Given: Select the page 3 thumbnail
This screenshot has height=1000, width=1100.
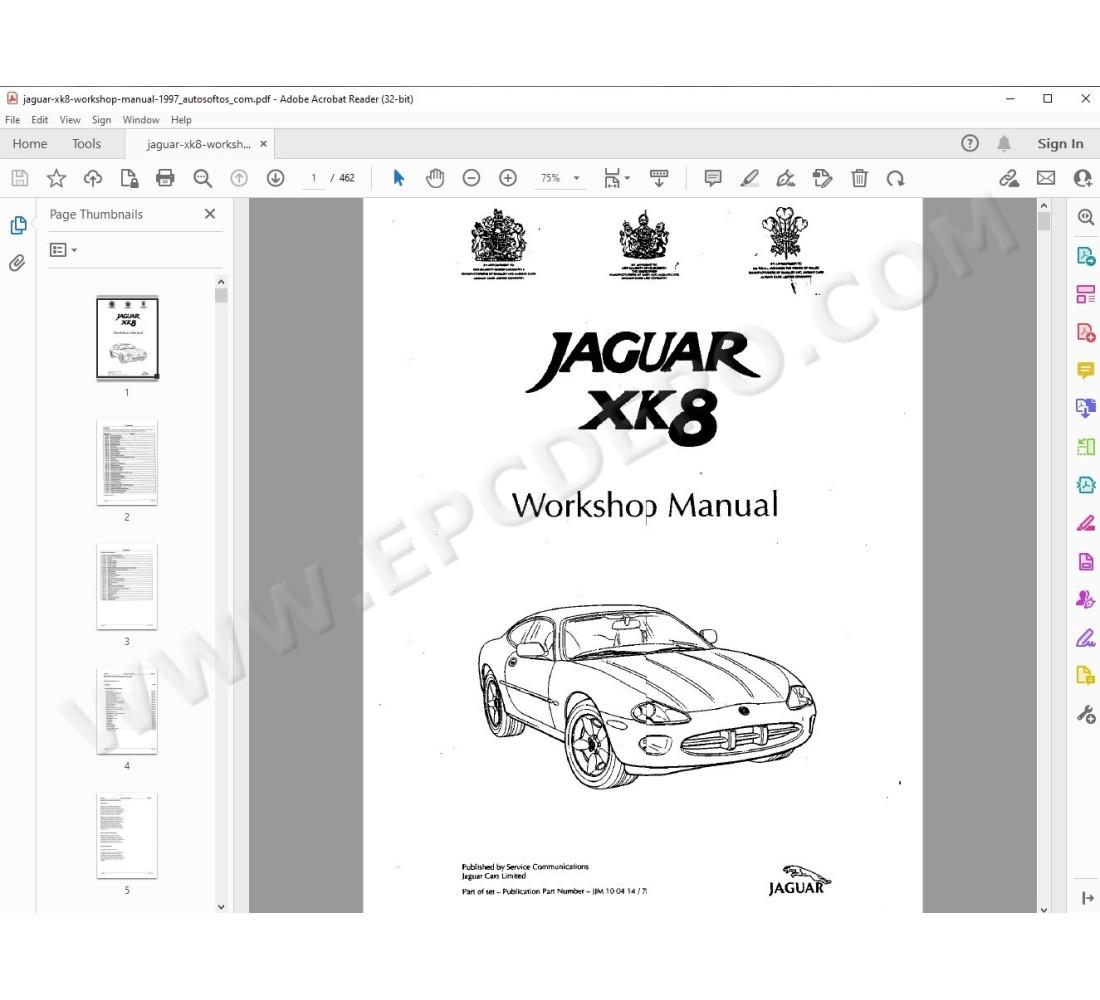Looking at the screenshot, I should click(x=127, y=587).
